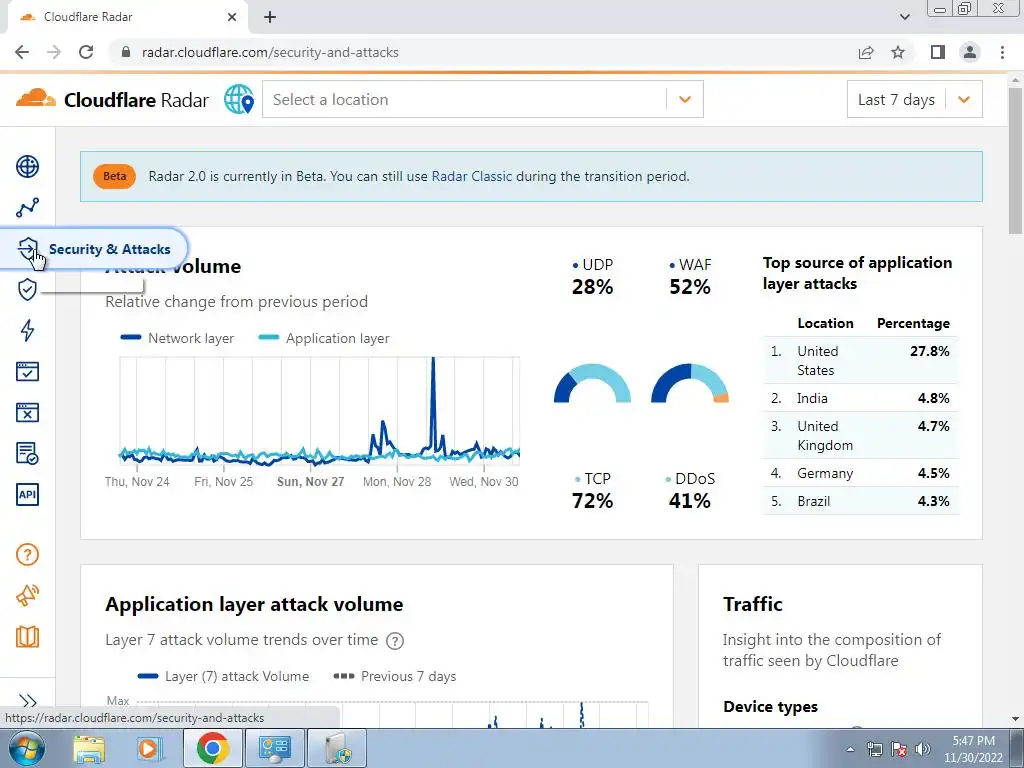Click the Mon, Nov 28 attack spike
1024x768 pixels.
433,405
